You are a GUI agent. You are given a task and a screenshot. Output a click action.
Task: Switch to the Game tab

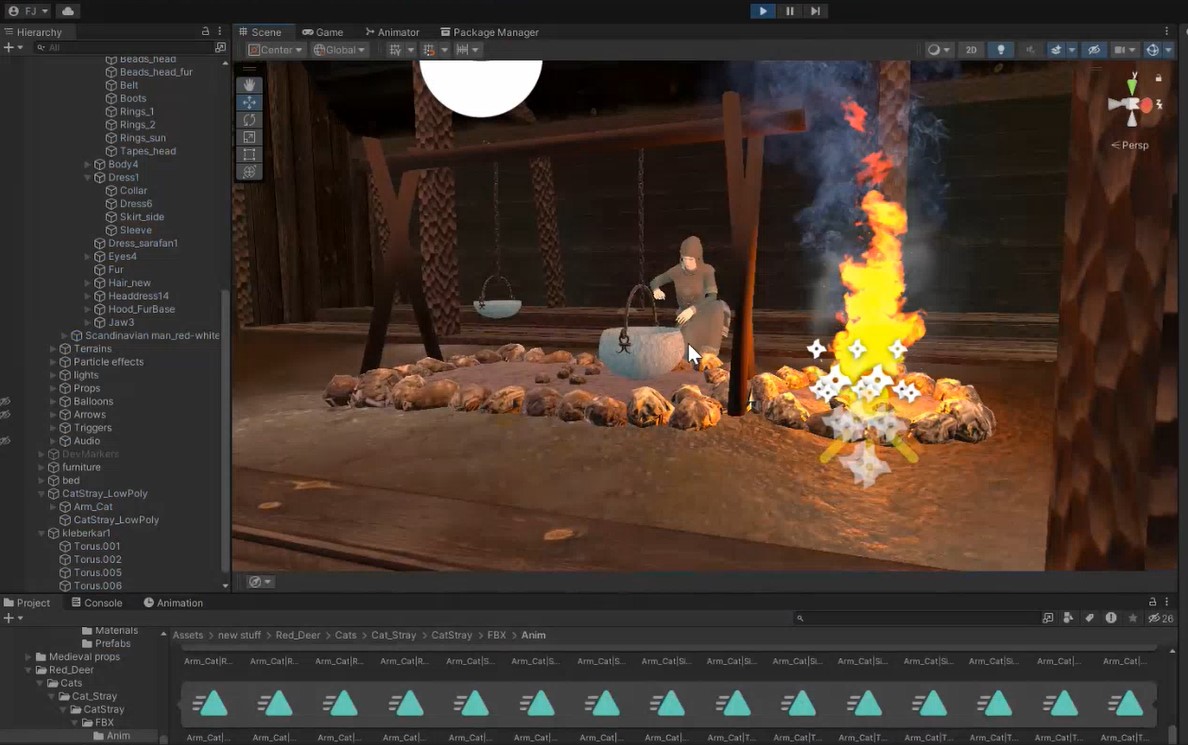tap(323, 32)
